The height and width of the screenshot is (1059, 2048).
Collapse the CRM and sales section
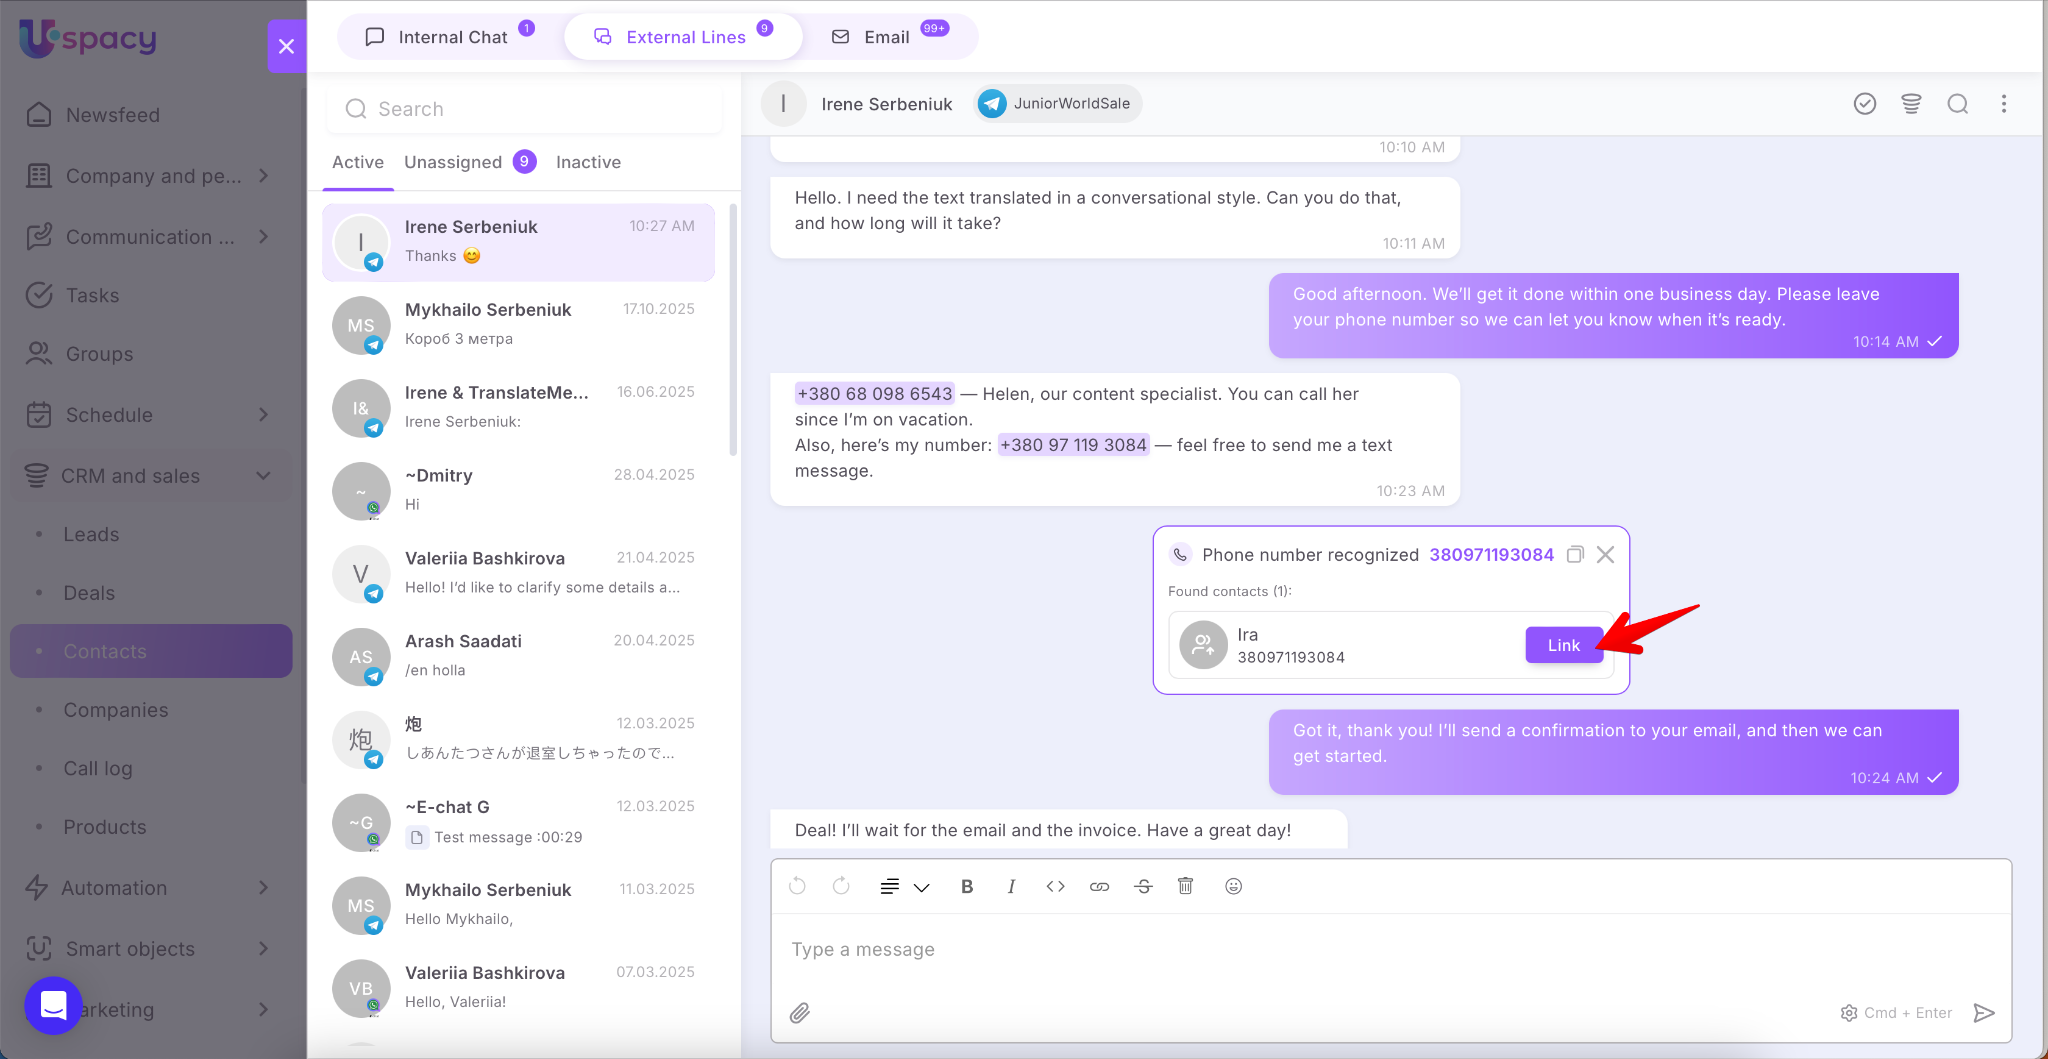tap(263, 476)
